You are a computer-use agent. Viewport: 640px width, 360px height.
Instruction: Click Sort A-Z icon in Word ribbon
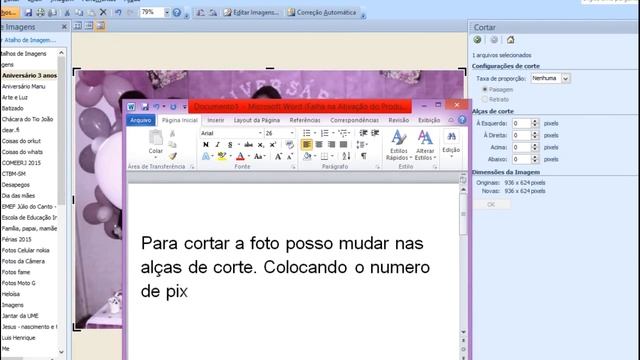tap(346, 156)
